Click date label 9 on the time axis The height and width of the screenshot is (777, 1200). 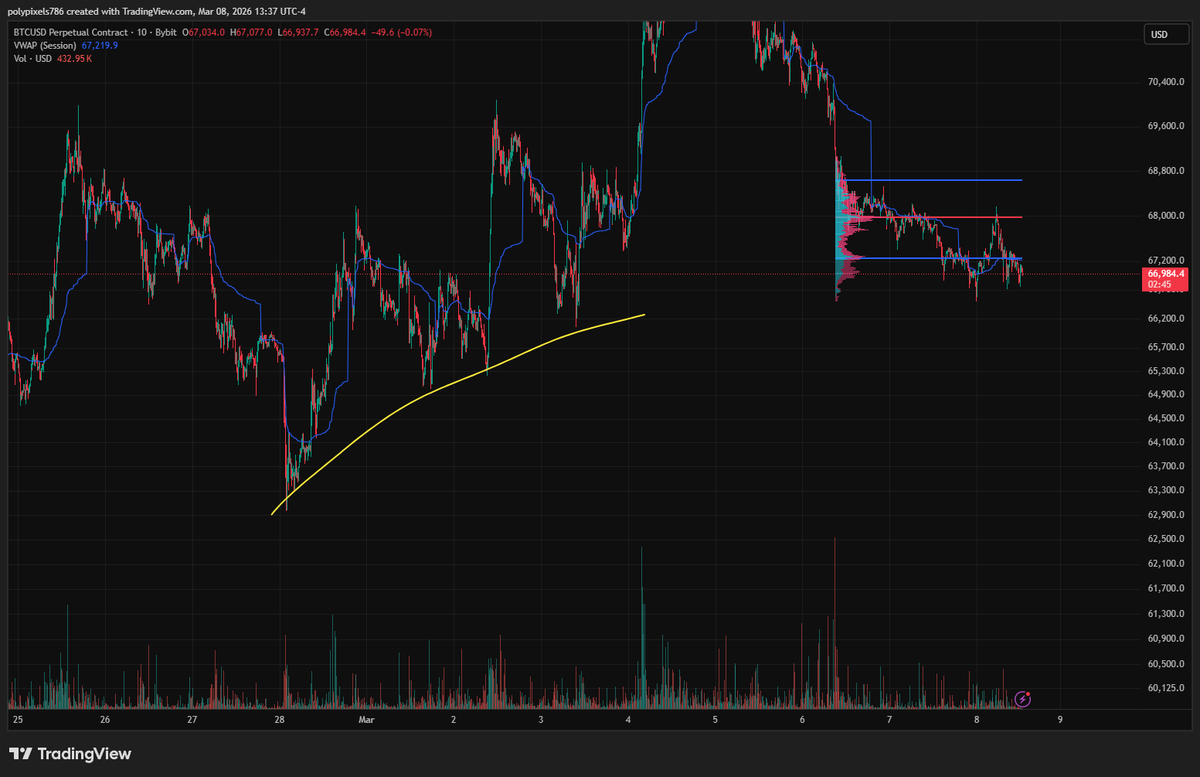[1060, 719]
